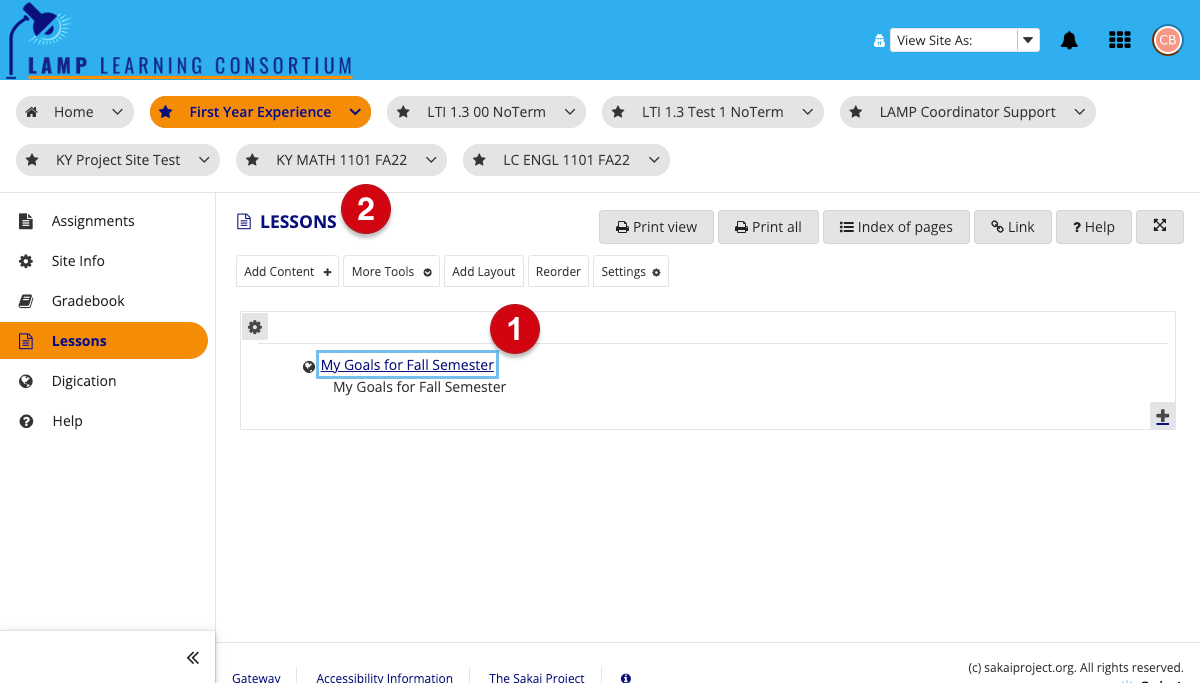The height and width of the screenshot is (683, 1200).
Task: Expand LC ENGL 1101 FA22 chevron
Action: pyautogui.click(x=654, y=160)
